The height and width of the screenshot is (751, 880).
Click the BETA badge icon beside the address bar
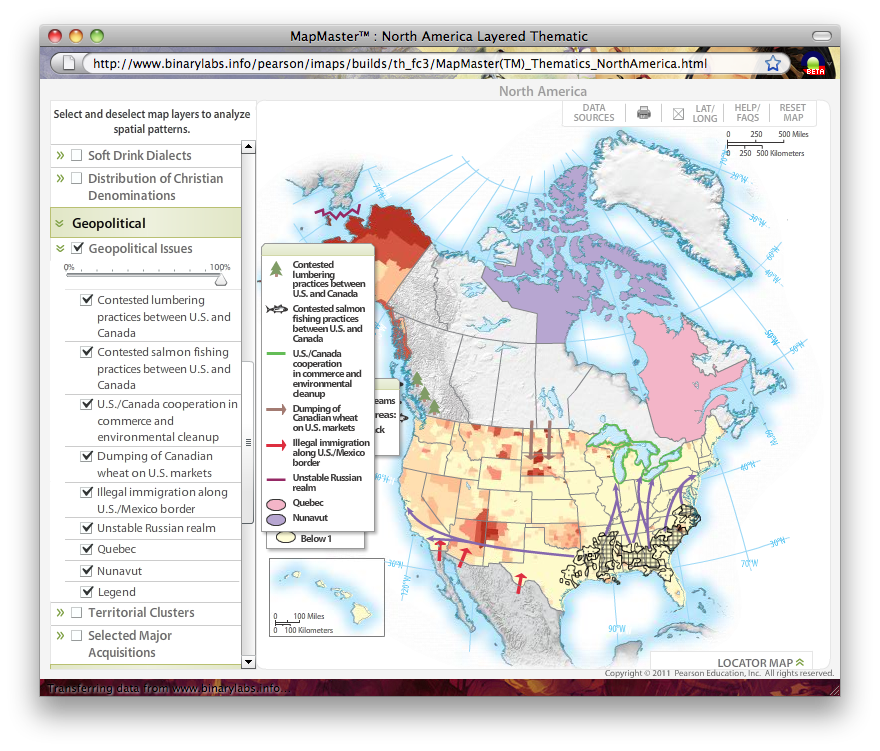[814, 64]
